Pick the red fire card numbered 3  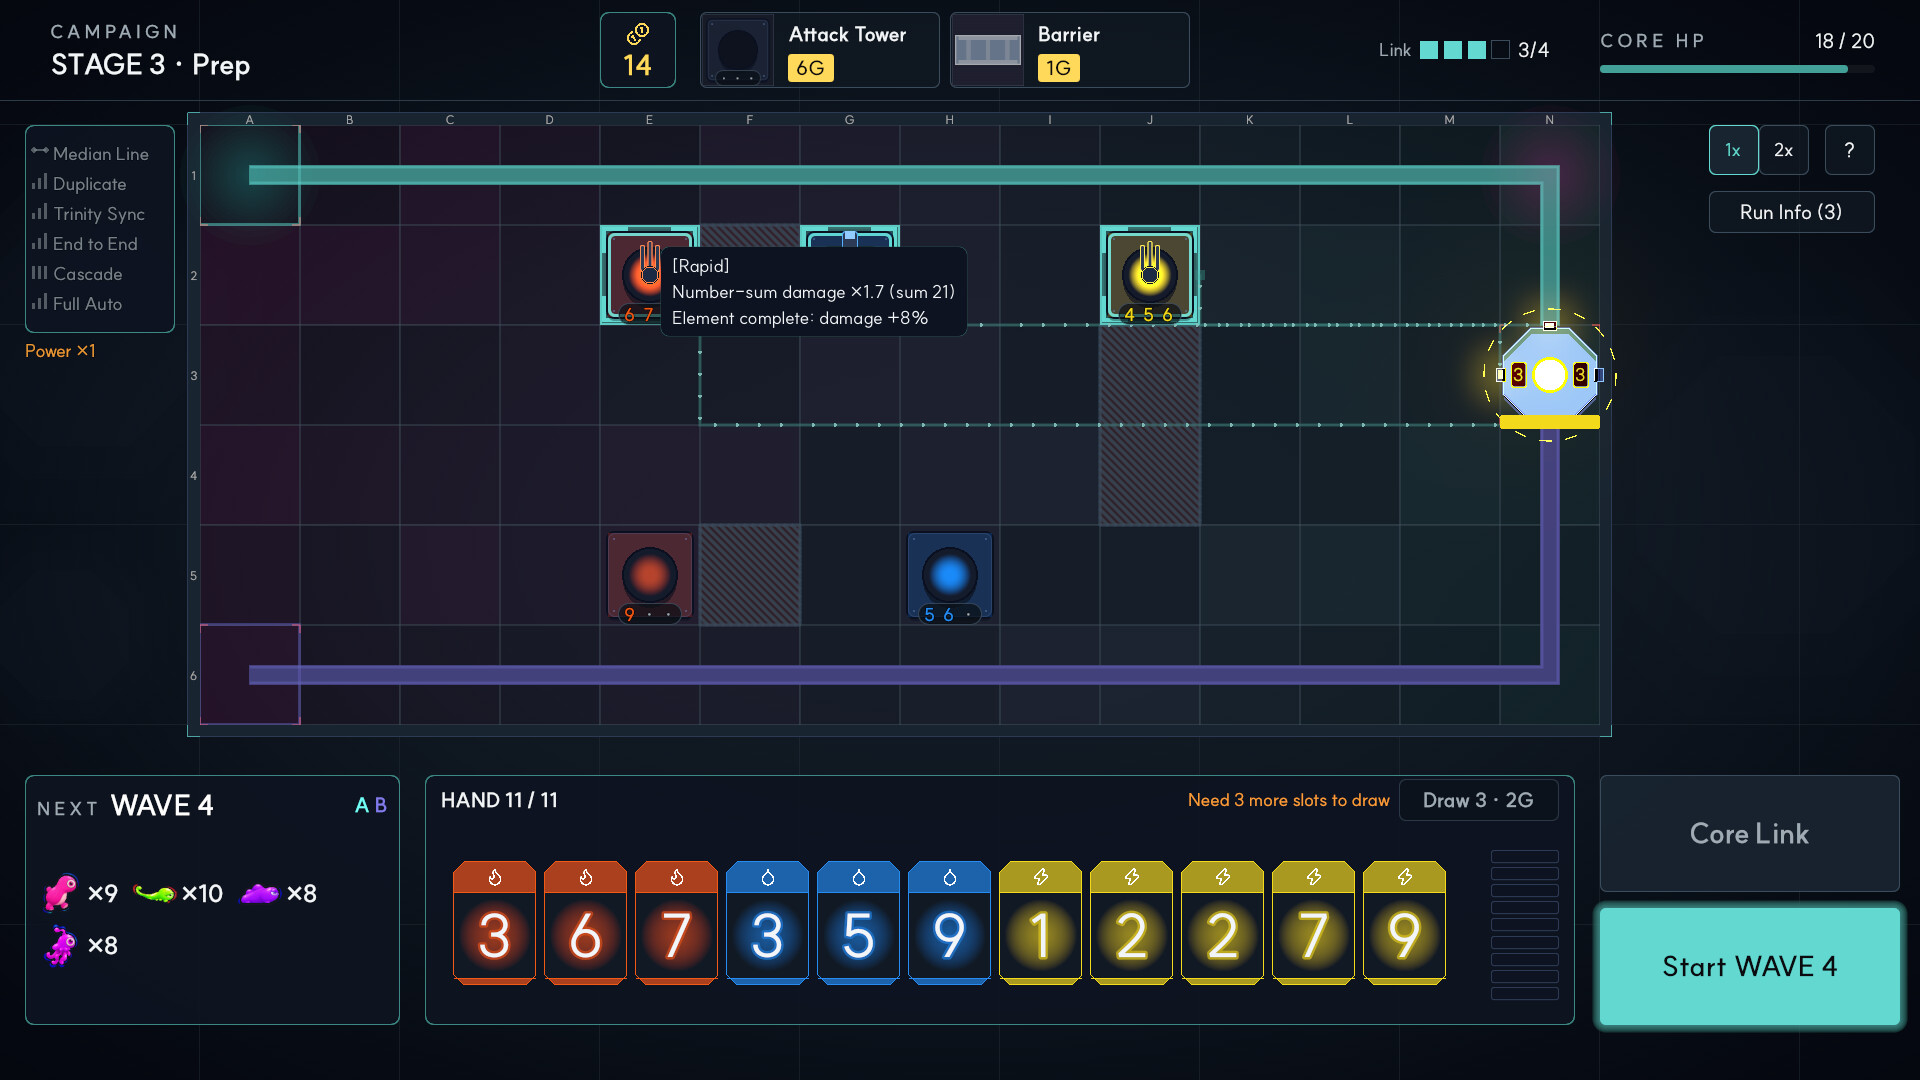494,923
